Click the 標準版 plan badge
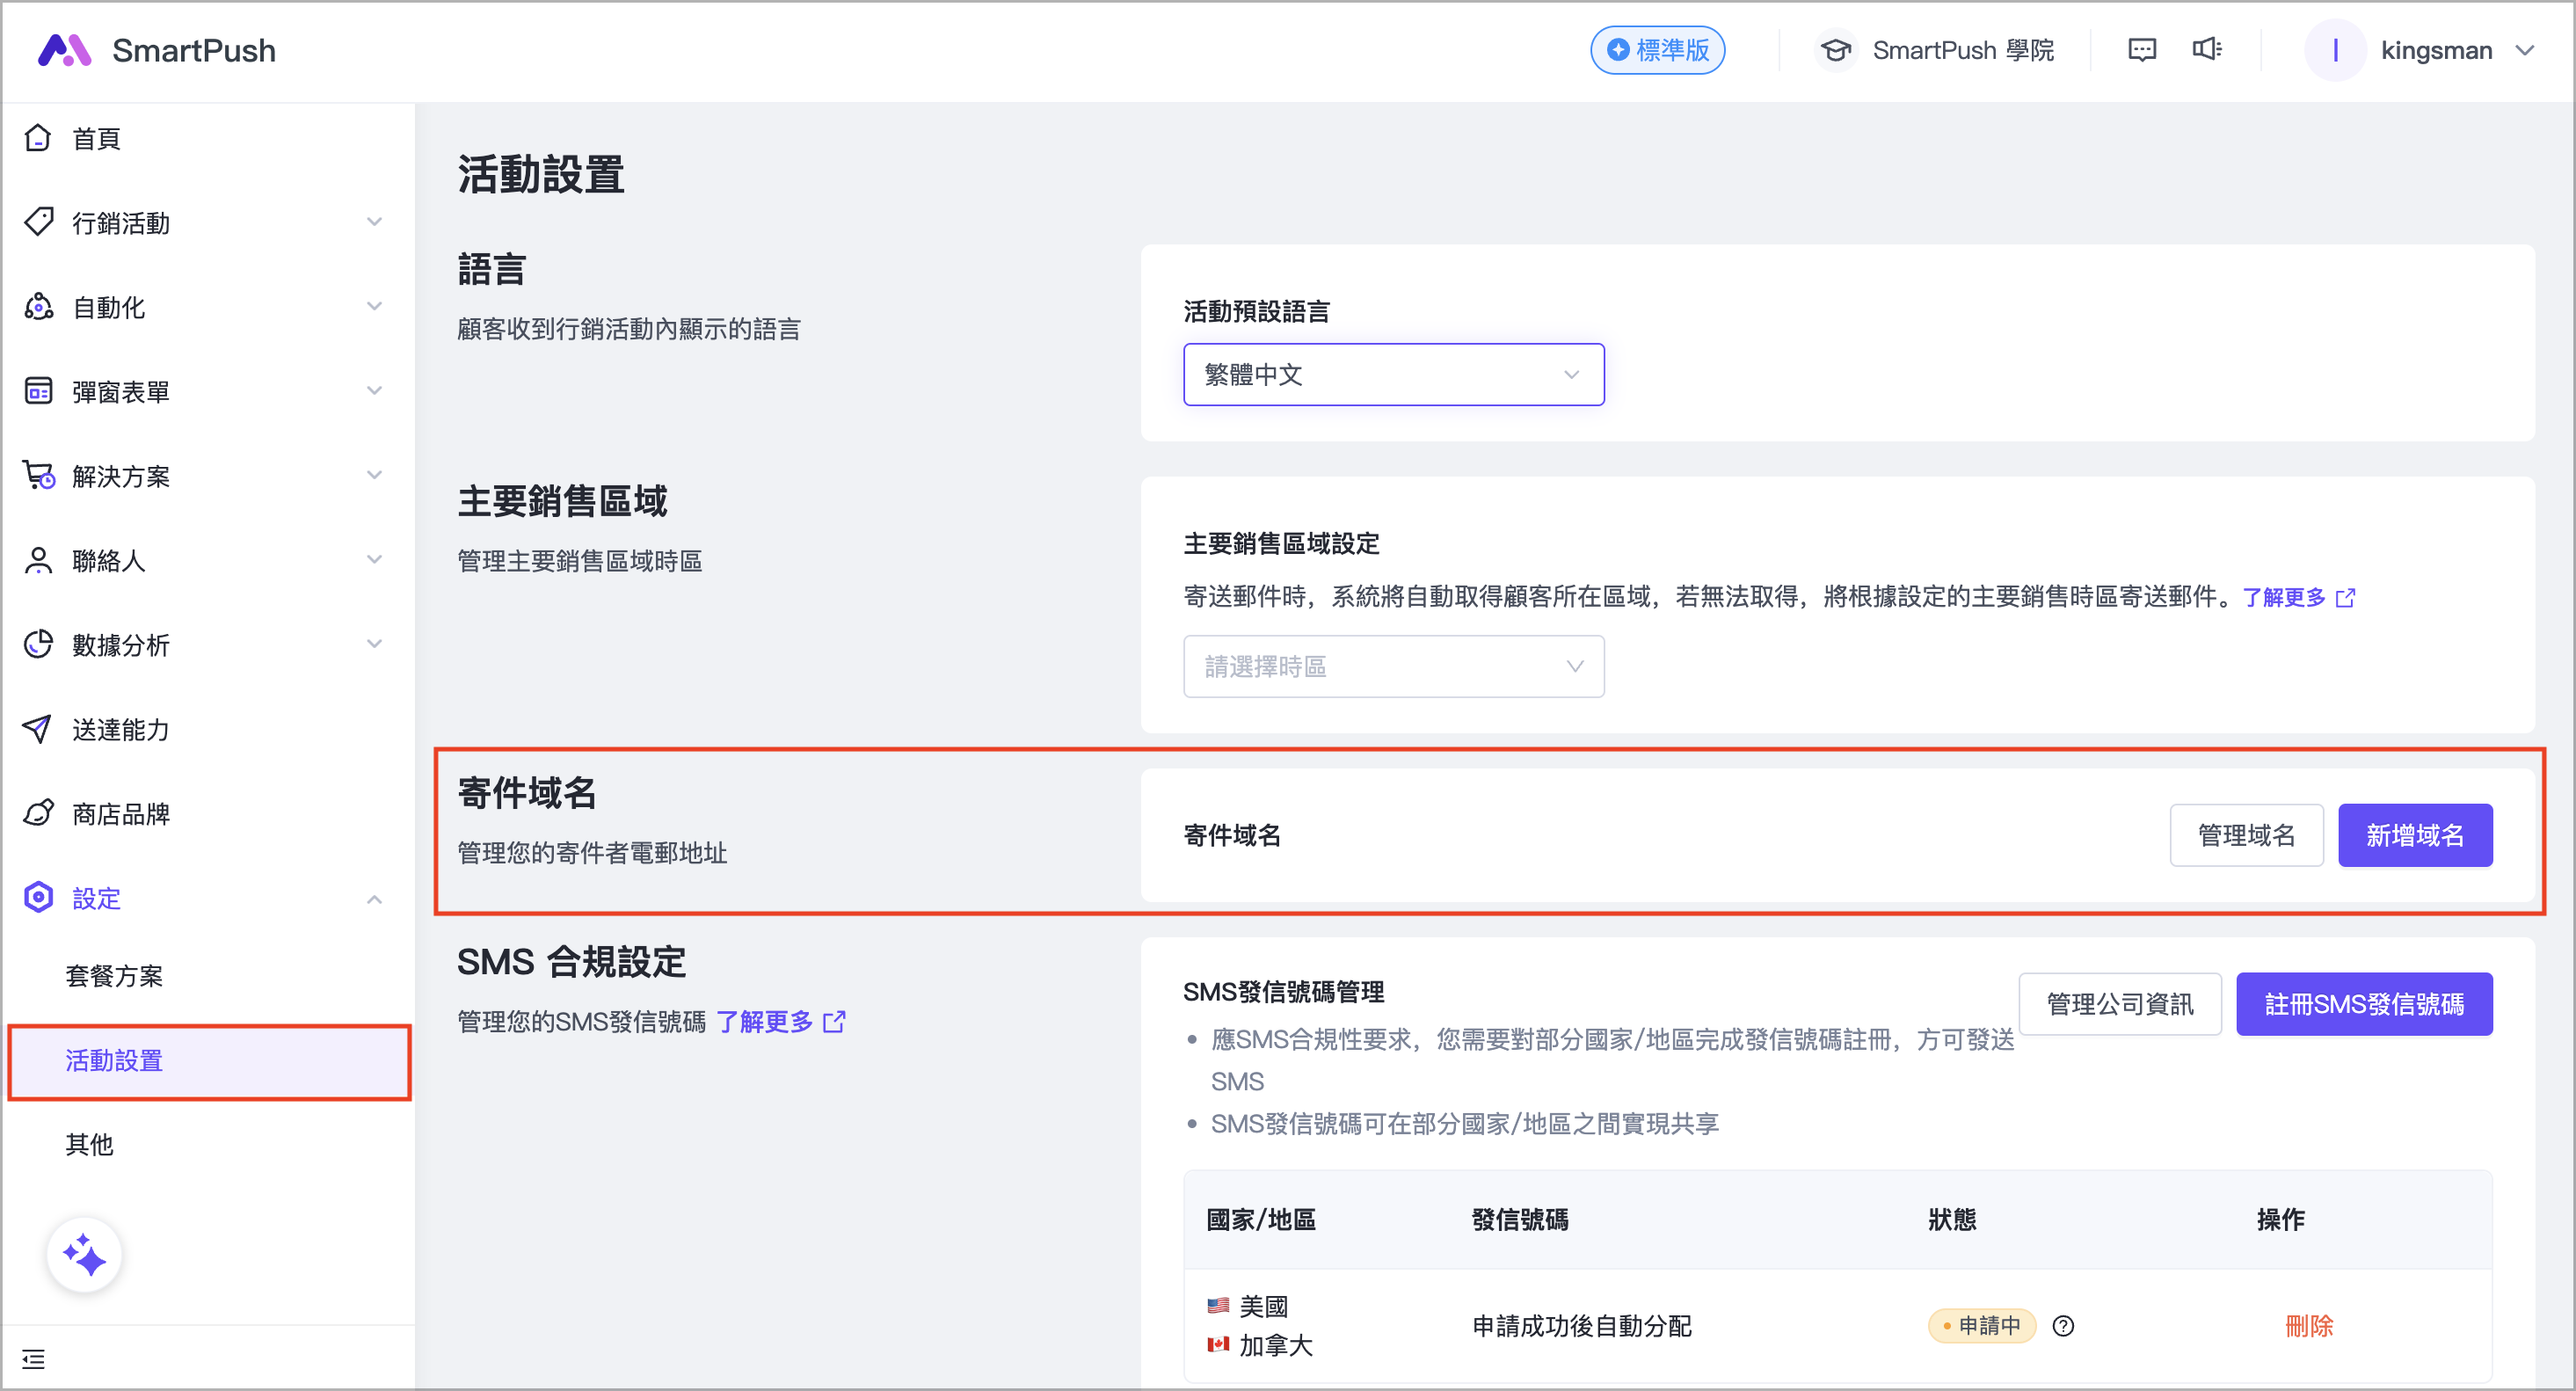Viewport: 2576px width, 1391px height. coord(1657,50)
